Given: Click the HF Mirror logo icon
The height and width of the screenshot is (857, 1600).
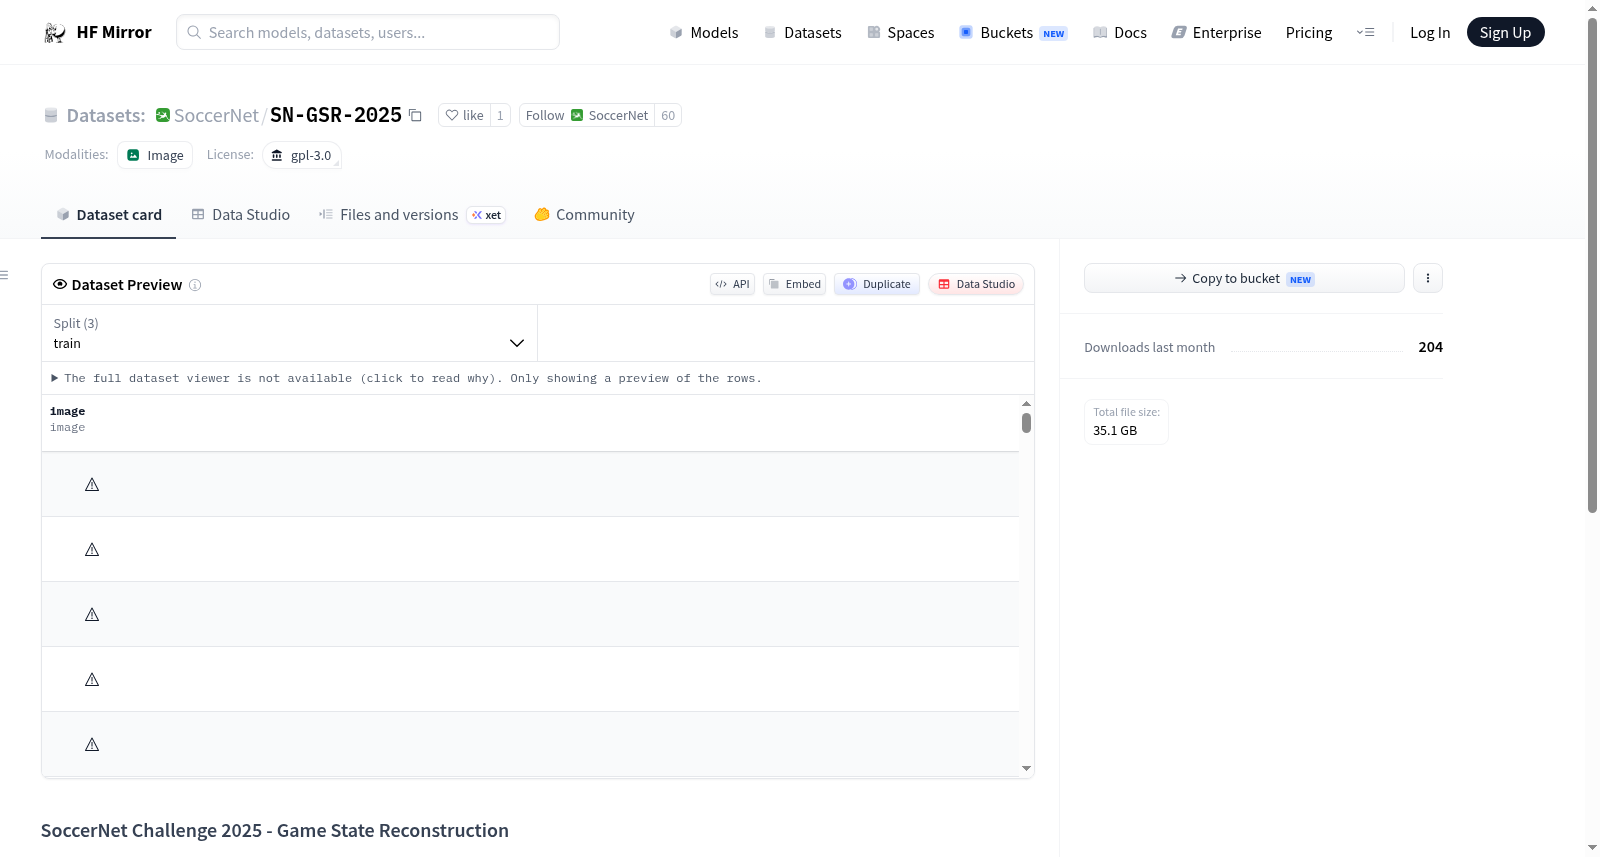Looking at the screenshot, I should [55, 33].
